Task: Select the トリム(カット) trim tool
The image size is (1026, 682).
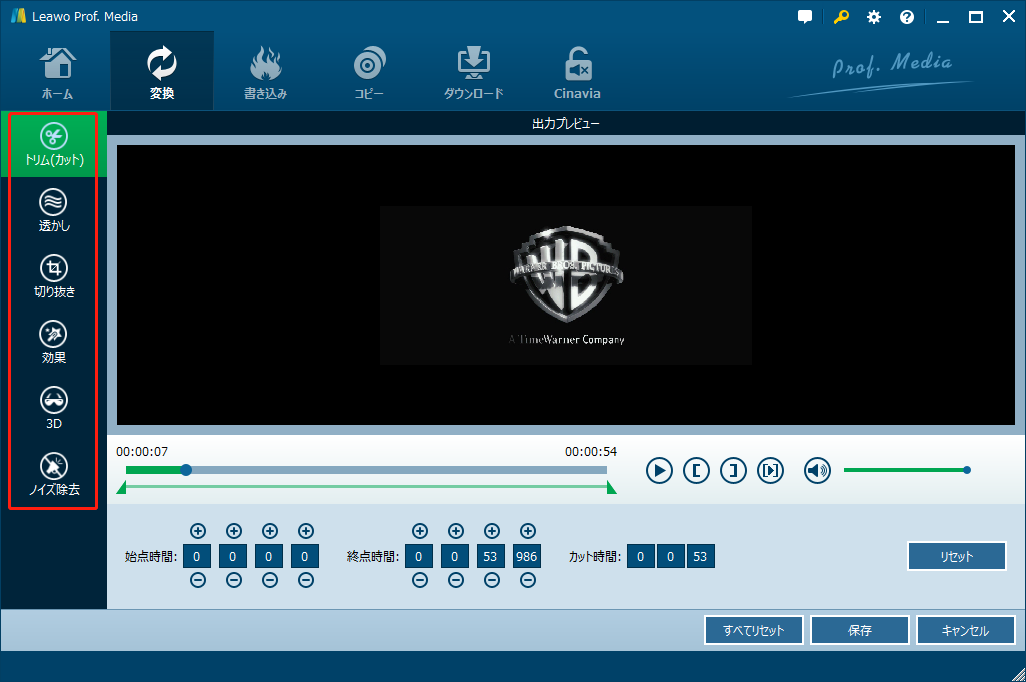Action: pos(54,145)
